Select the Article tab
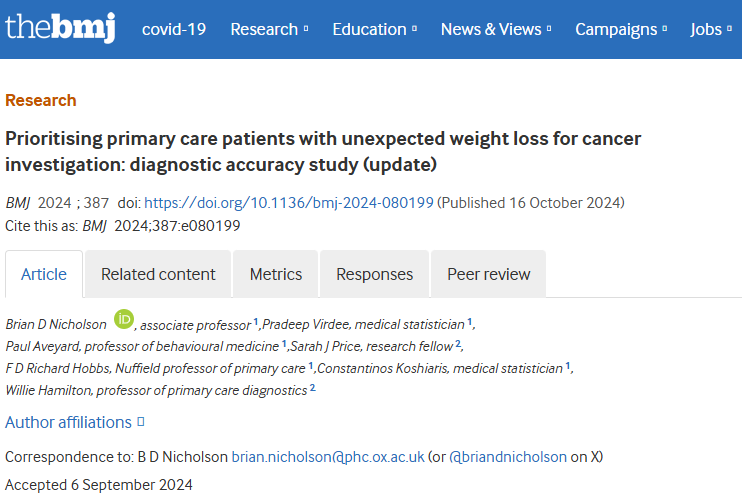The image size is (742, 496). pos(44,274)
